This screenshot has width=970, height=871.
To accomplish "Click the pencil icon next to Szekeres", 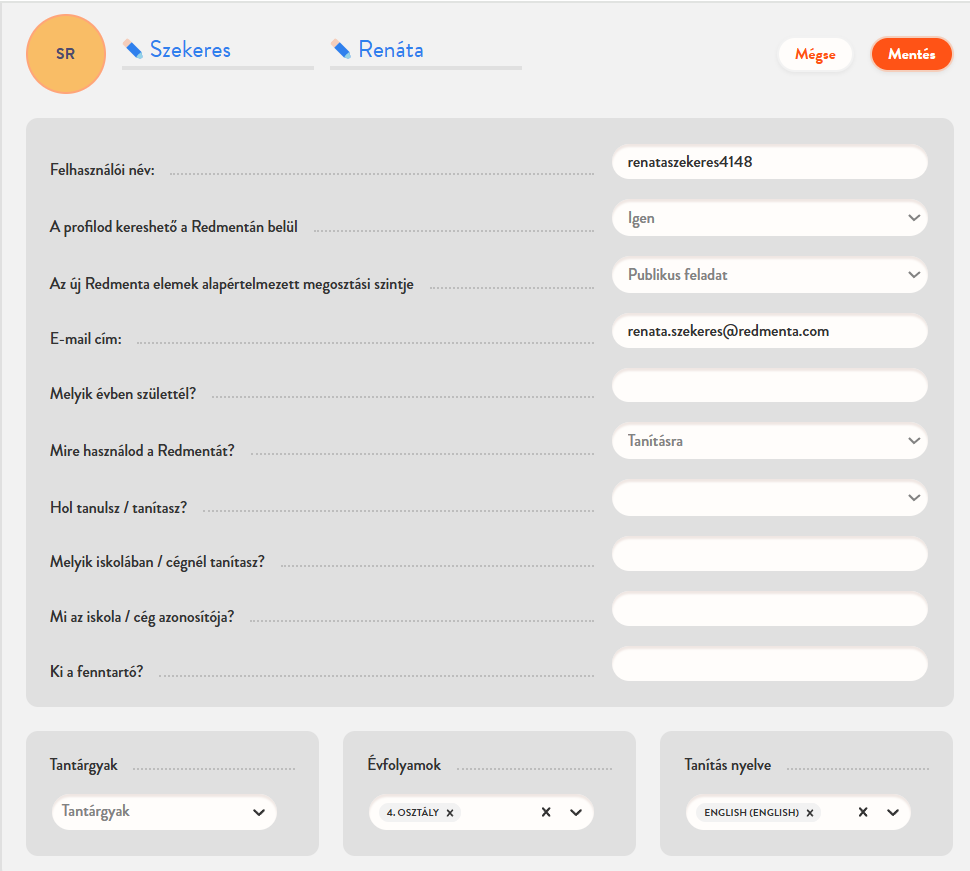I will 133,49.
